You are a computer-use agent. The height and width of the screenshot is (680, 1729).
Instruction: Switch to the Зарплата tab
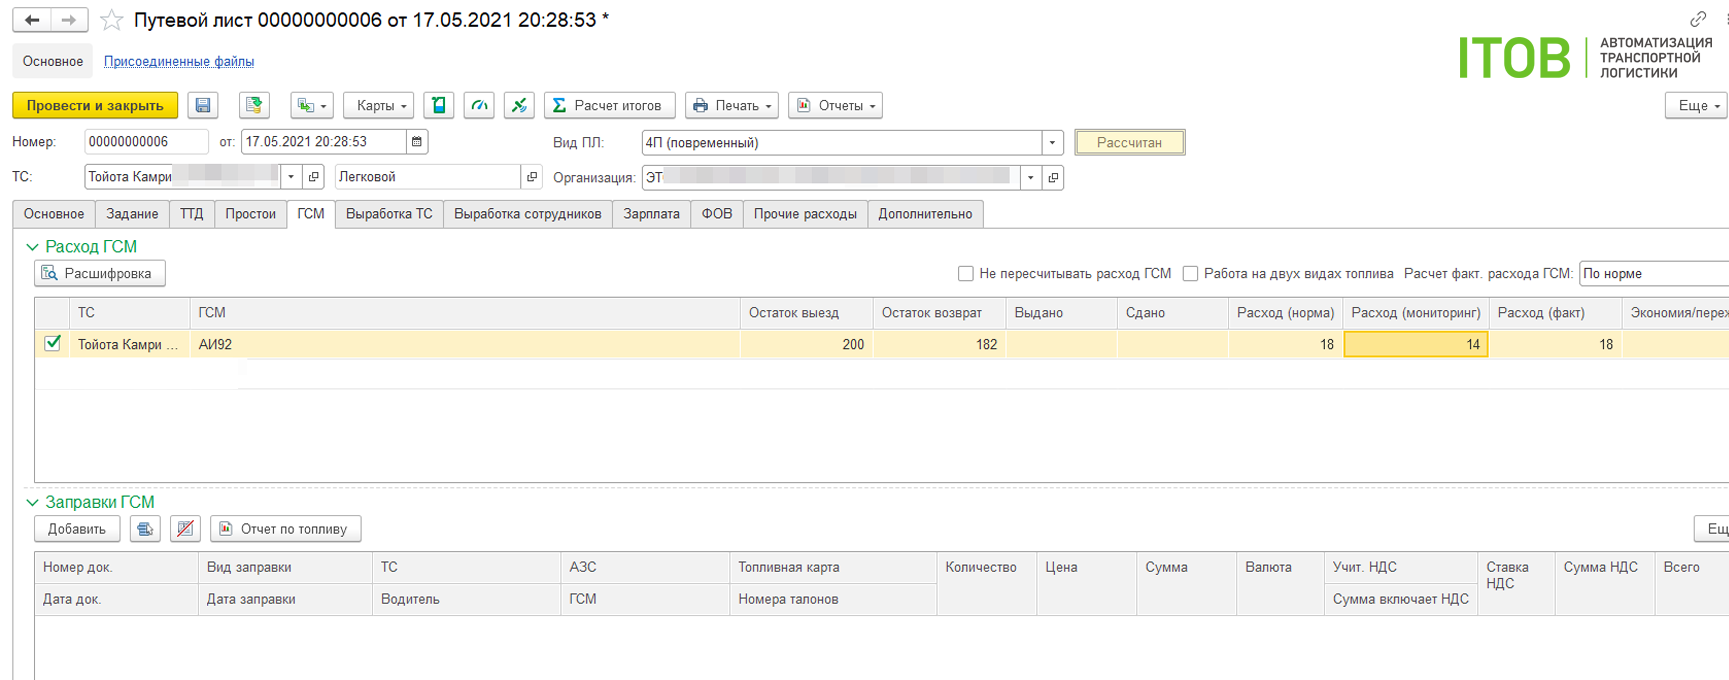pyautogui.click(x=651, y=214)
